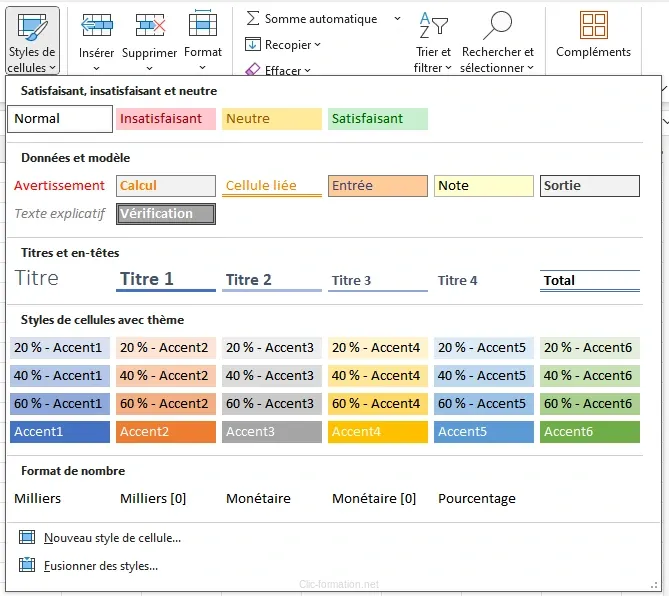Choose the Pourcentage number format
Image resolution: width=669 pixels, height=596 pixels.
coord(477,498)
